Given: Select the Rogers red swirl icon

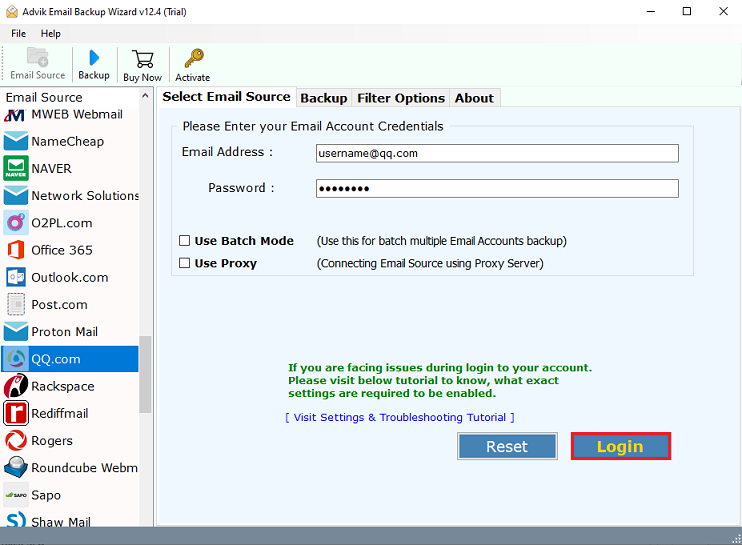Looking at the screenshot, I should [x=16, y=440].
